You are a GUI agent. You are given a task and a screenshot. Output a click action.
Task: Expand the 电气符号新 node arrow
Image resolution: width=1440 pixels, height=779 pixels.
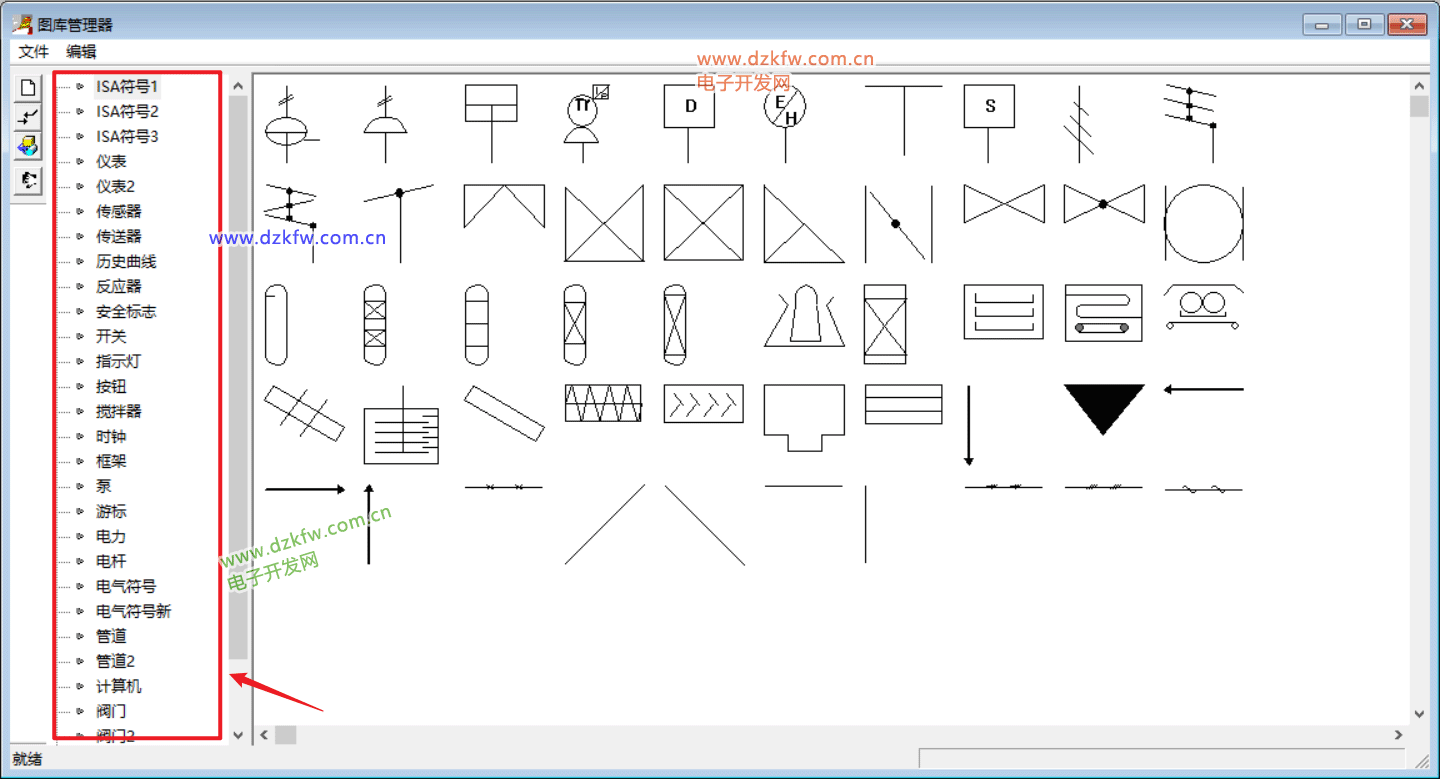pyautogui.click(x=80, y=611)
